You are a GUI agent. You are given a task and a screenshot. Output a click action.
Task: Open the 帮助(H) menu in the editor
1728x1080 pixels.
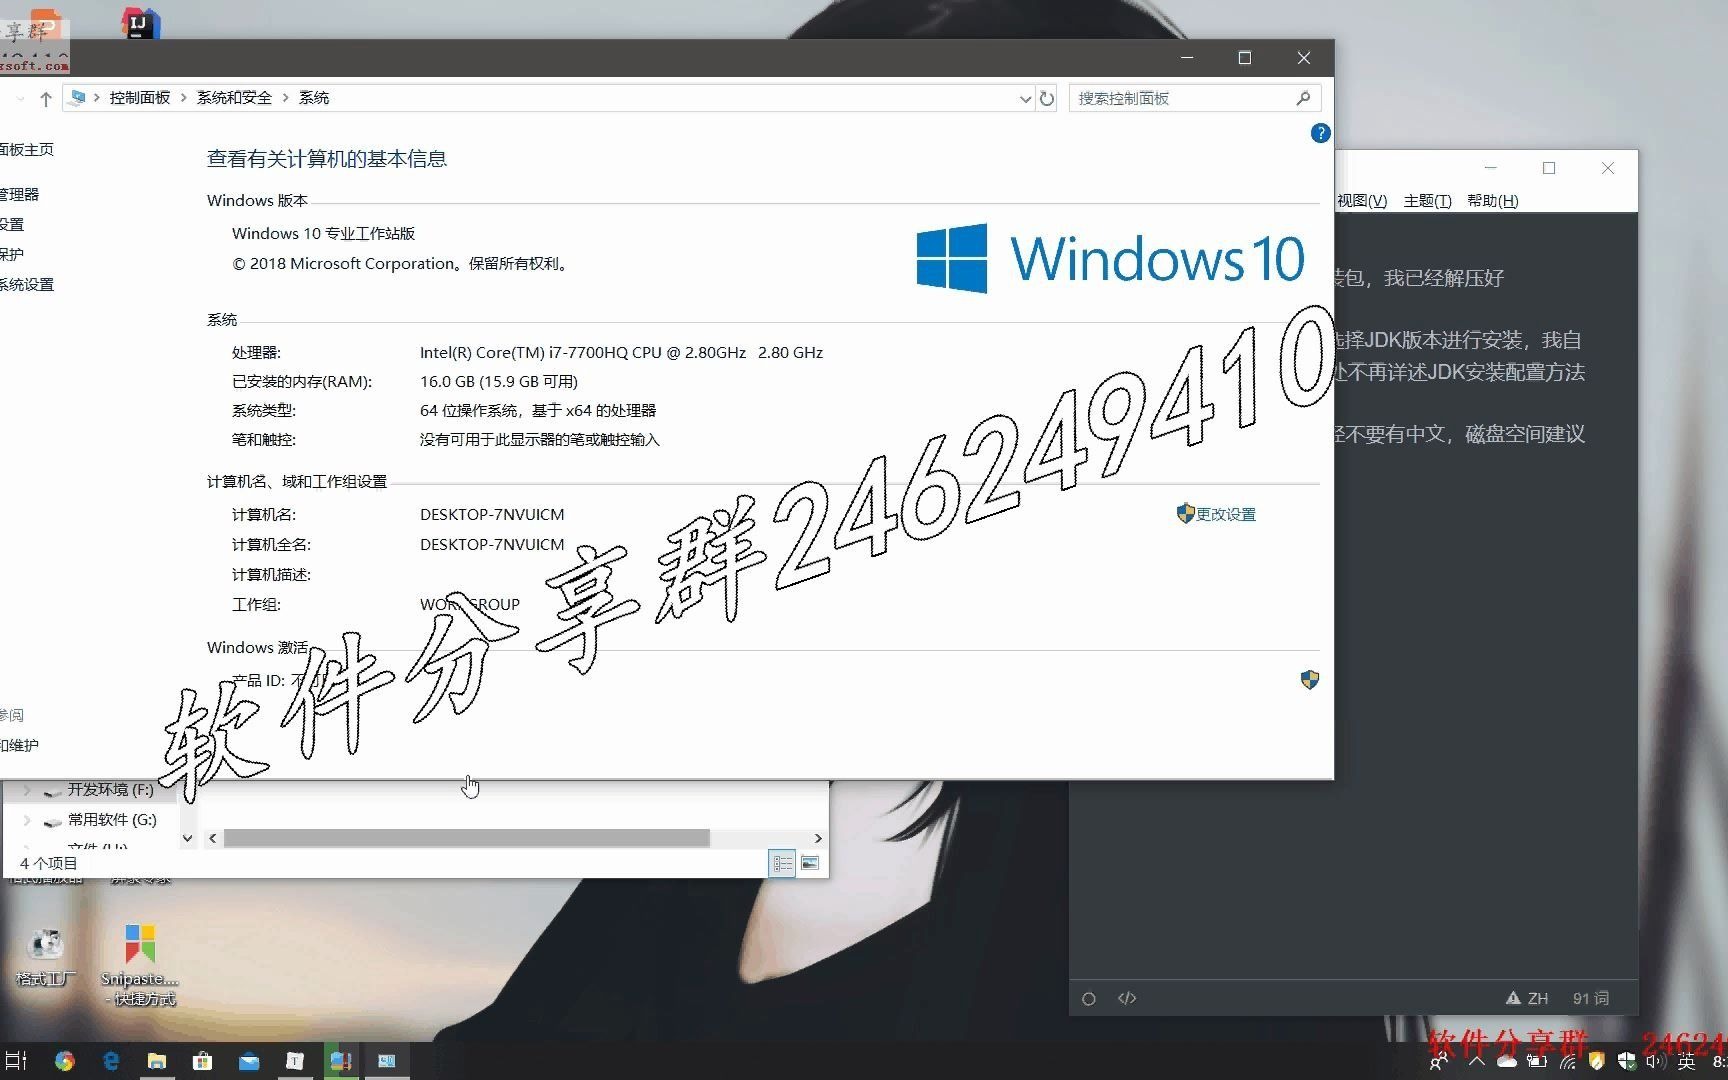[x=1492, y=201]
